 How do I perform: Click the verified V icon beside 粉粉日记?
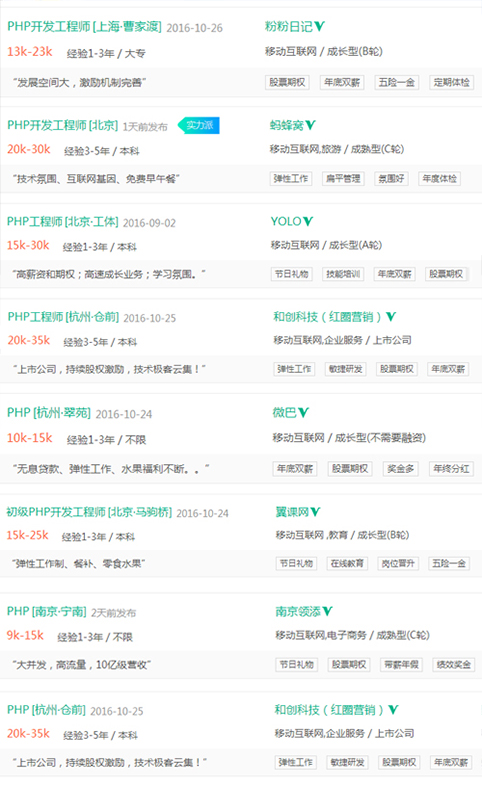pos(320,26)
